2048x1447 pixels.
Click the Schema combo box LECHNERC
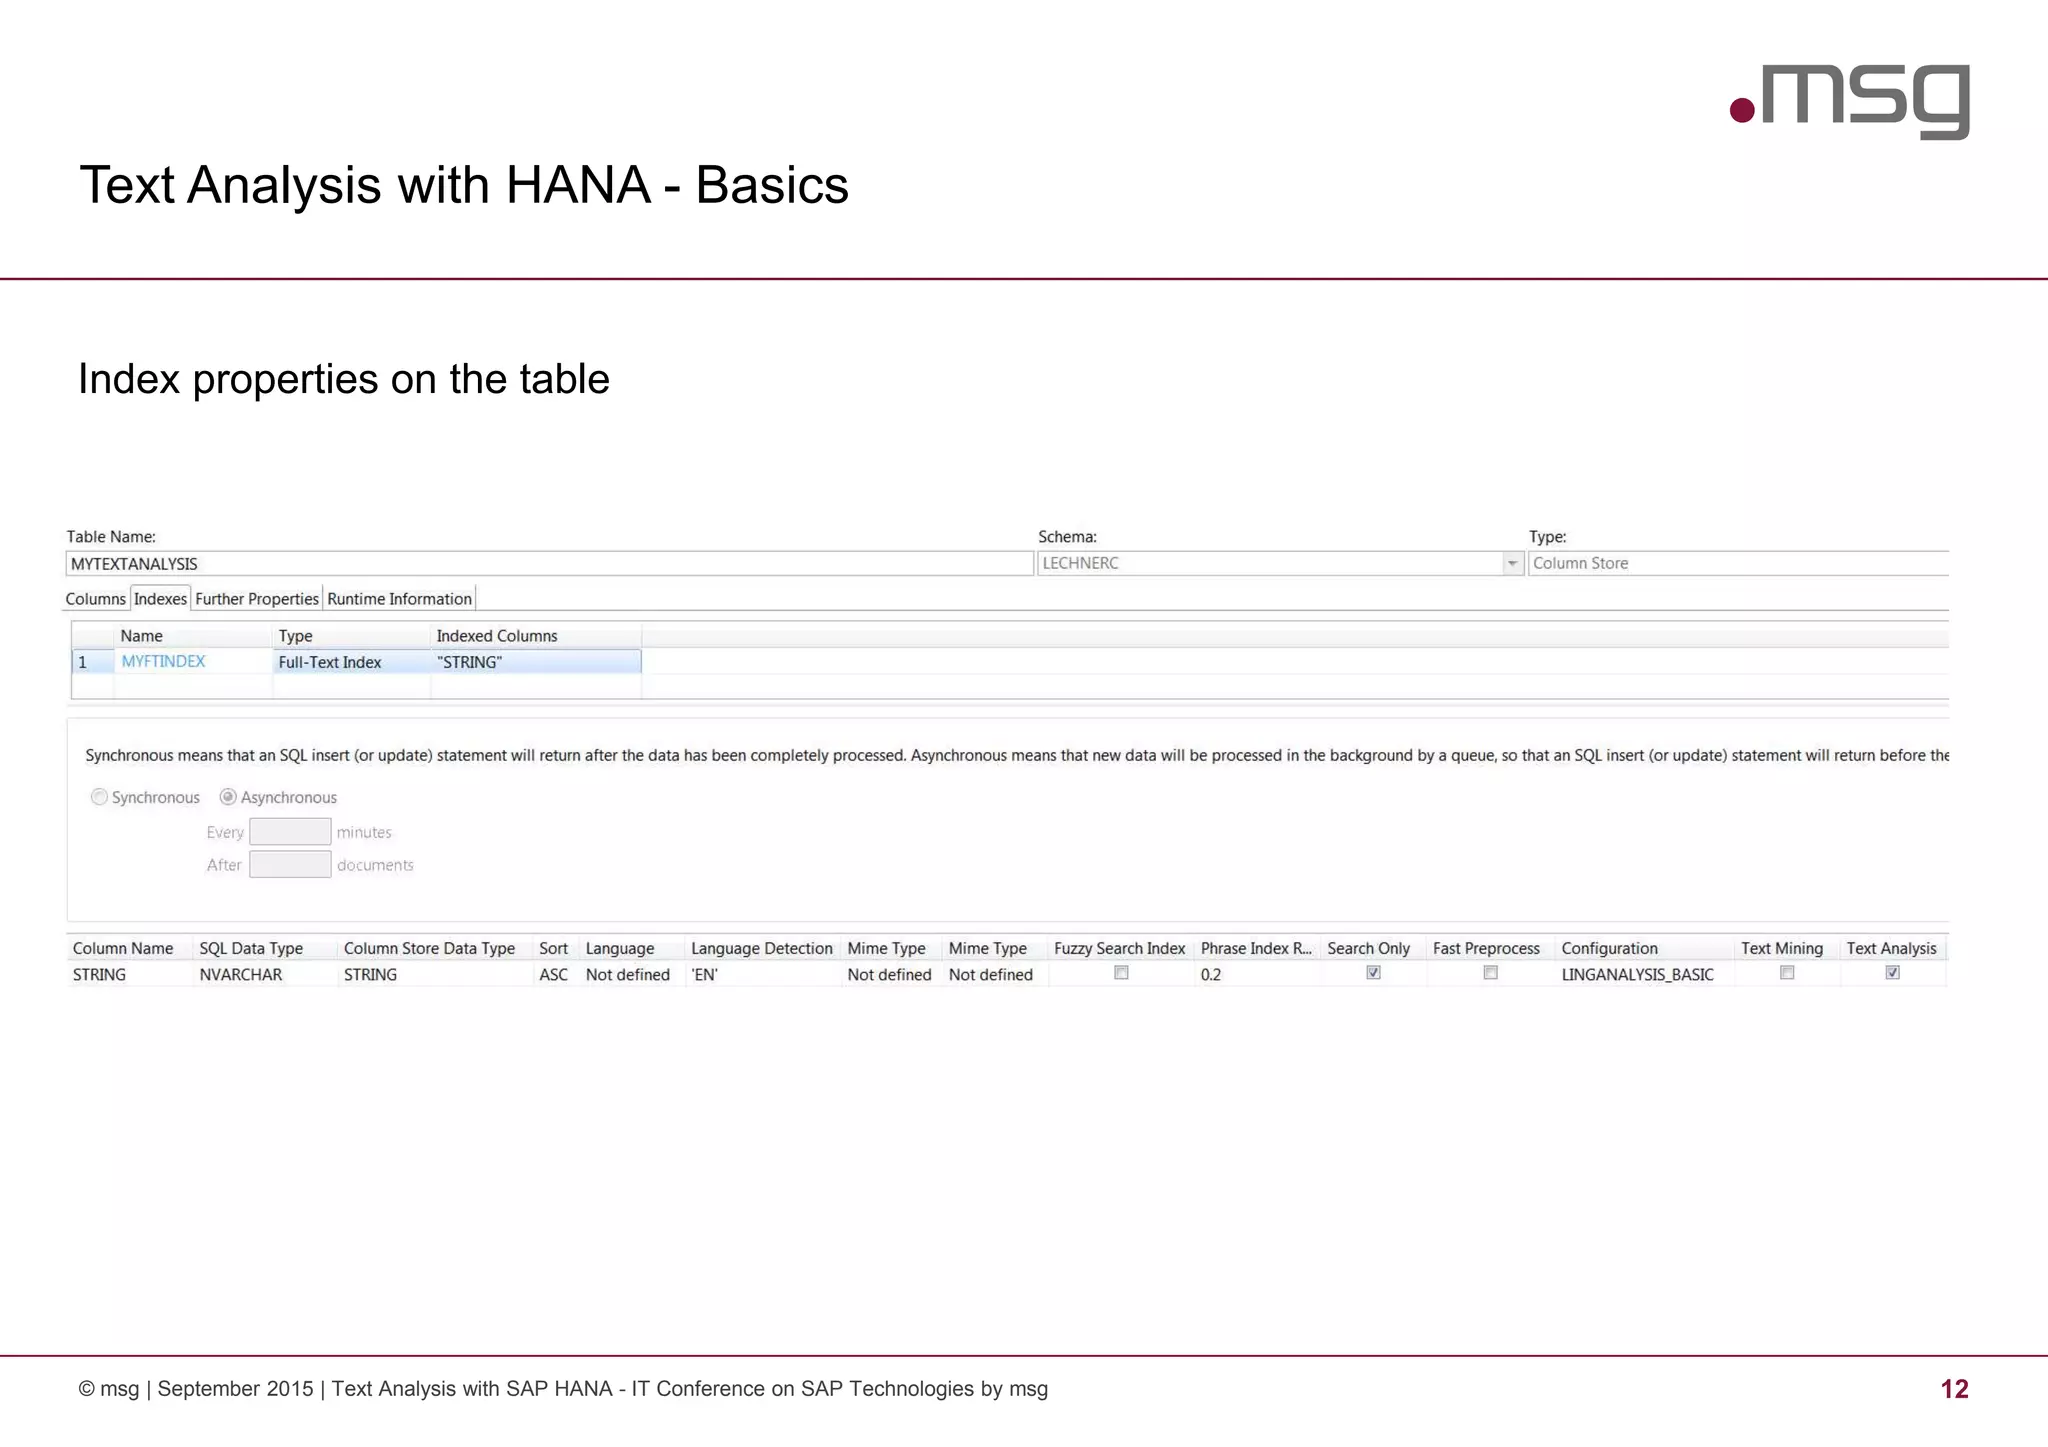1280,564
